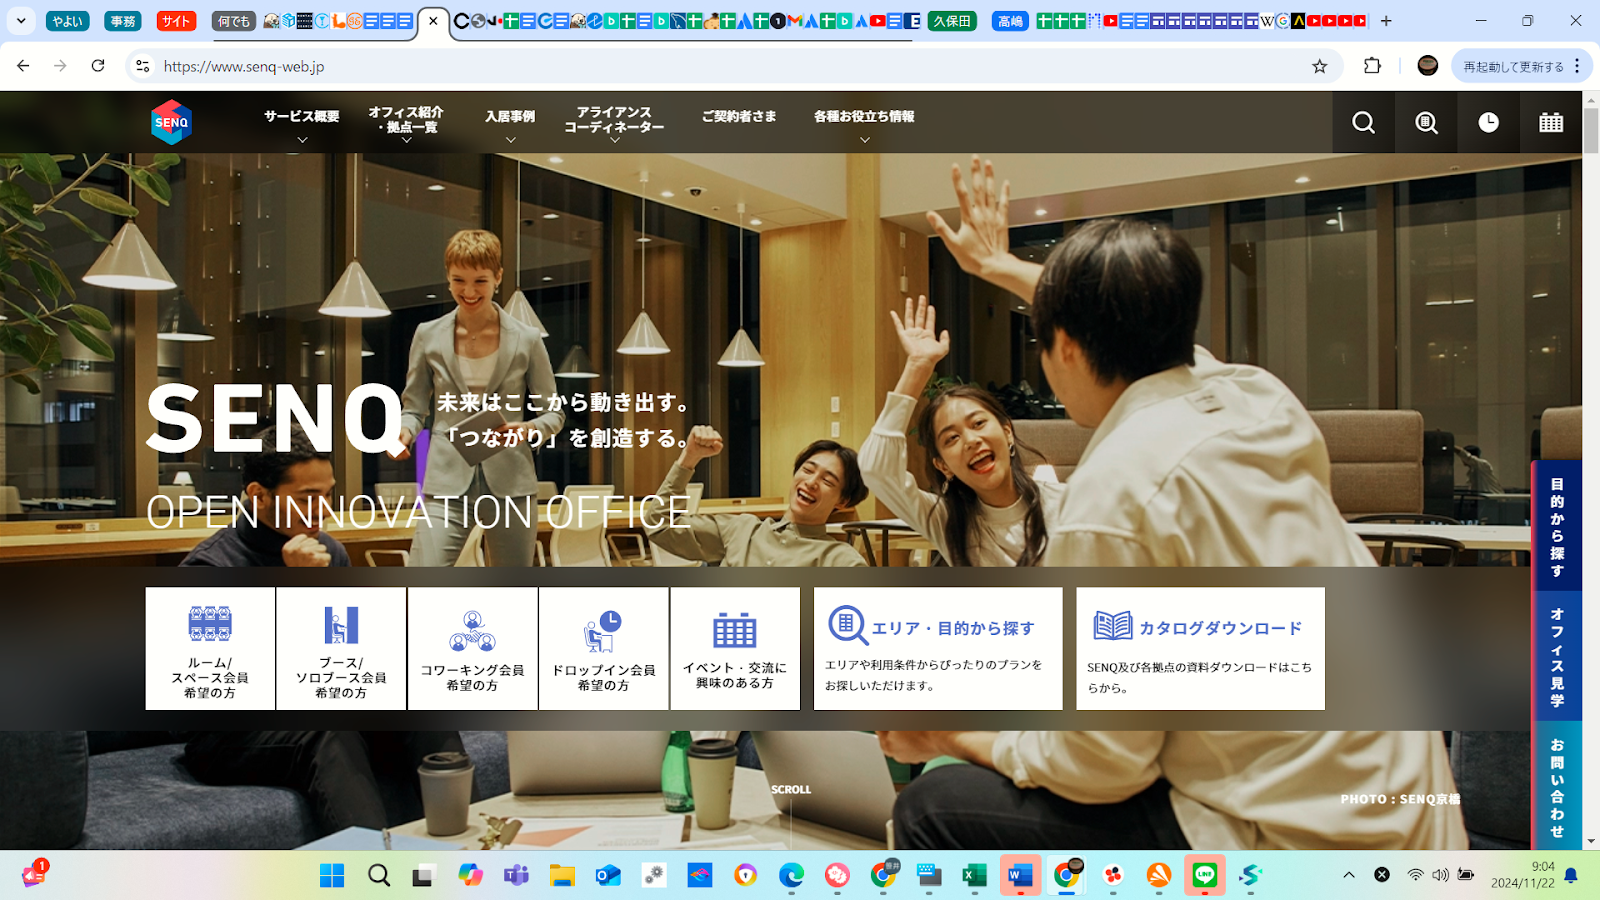Expand the アライアンスコーディネーター menu
Image resolution: width=1600 pixels, height=900 pixels.
(614, 124)
